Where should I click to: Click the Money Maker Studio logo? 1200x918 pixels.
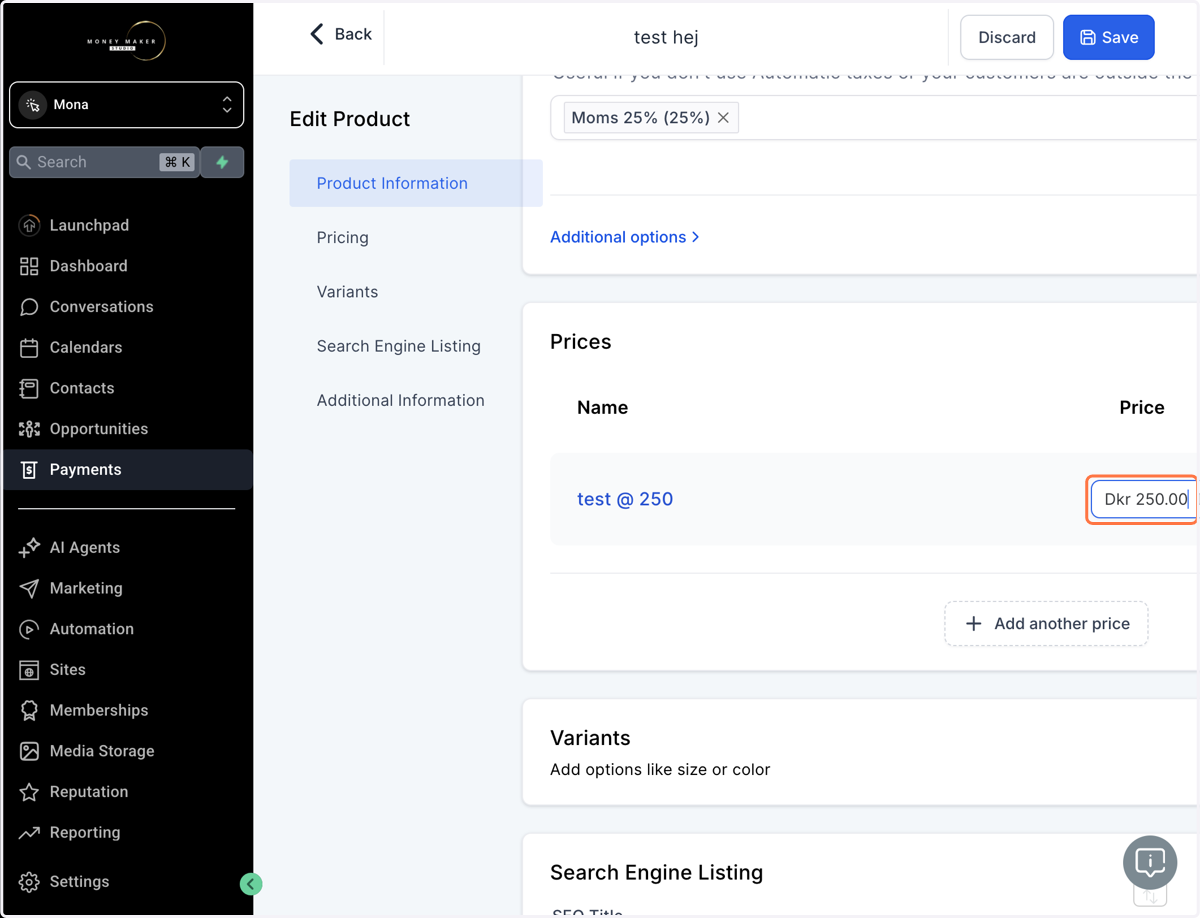[x=126, y=41]
